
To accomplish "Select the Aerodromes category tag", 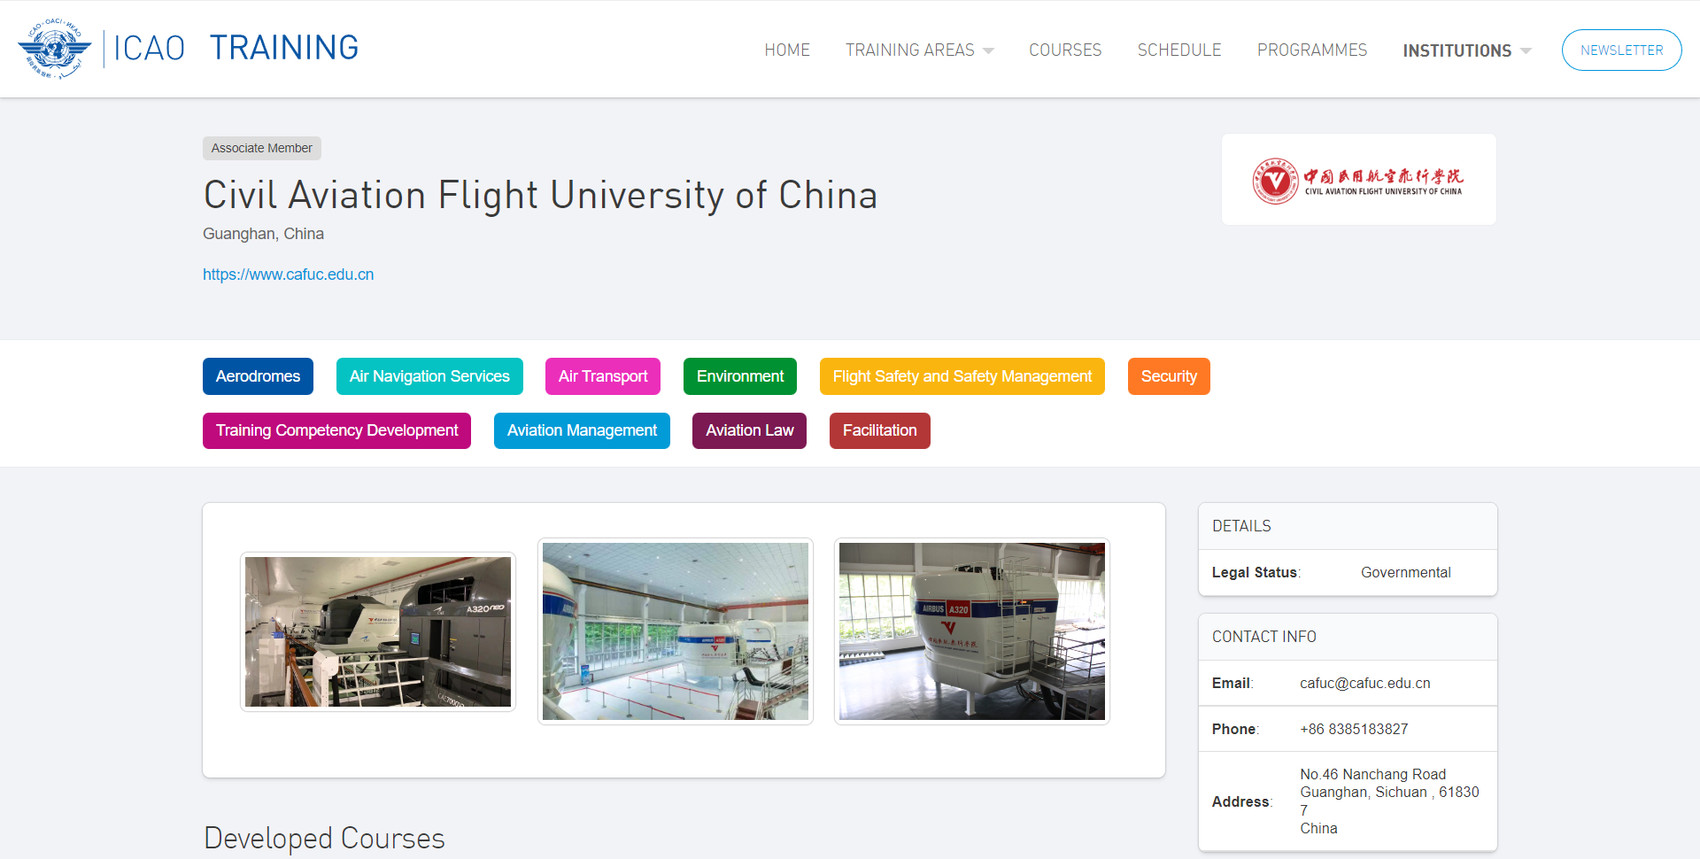I will click(x=258, y=376).
